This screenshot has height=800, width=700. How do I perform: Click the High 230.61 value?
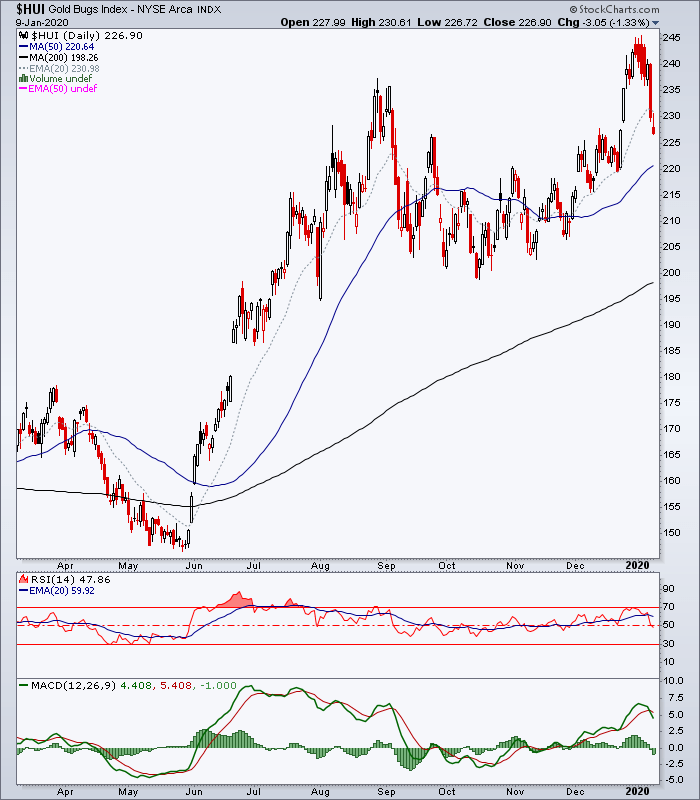(381, 22)
